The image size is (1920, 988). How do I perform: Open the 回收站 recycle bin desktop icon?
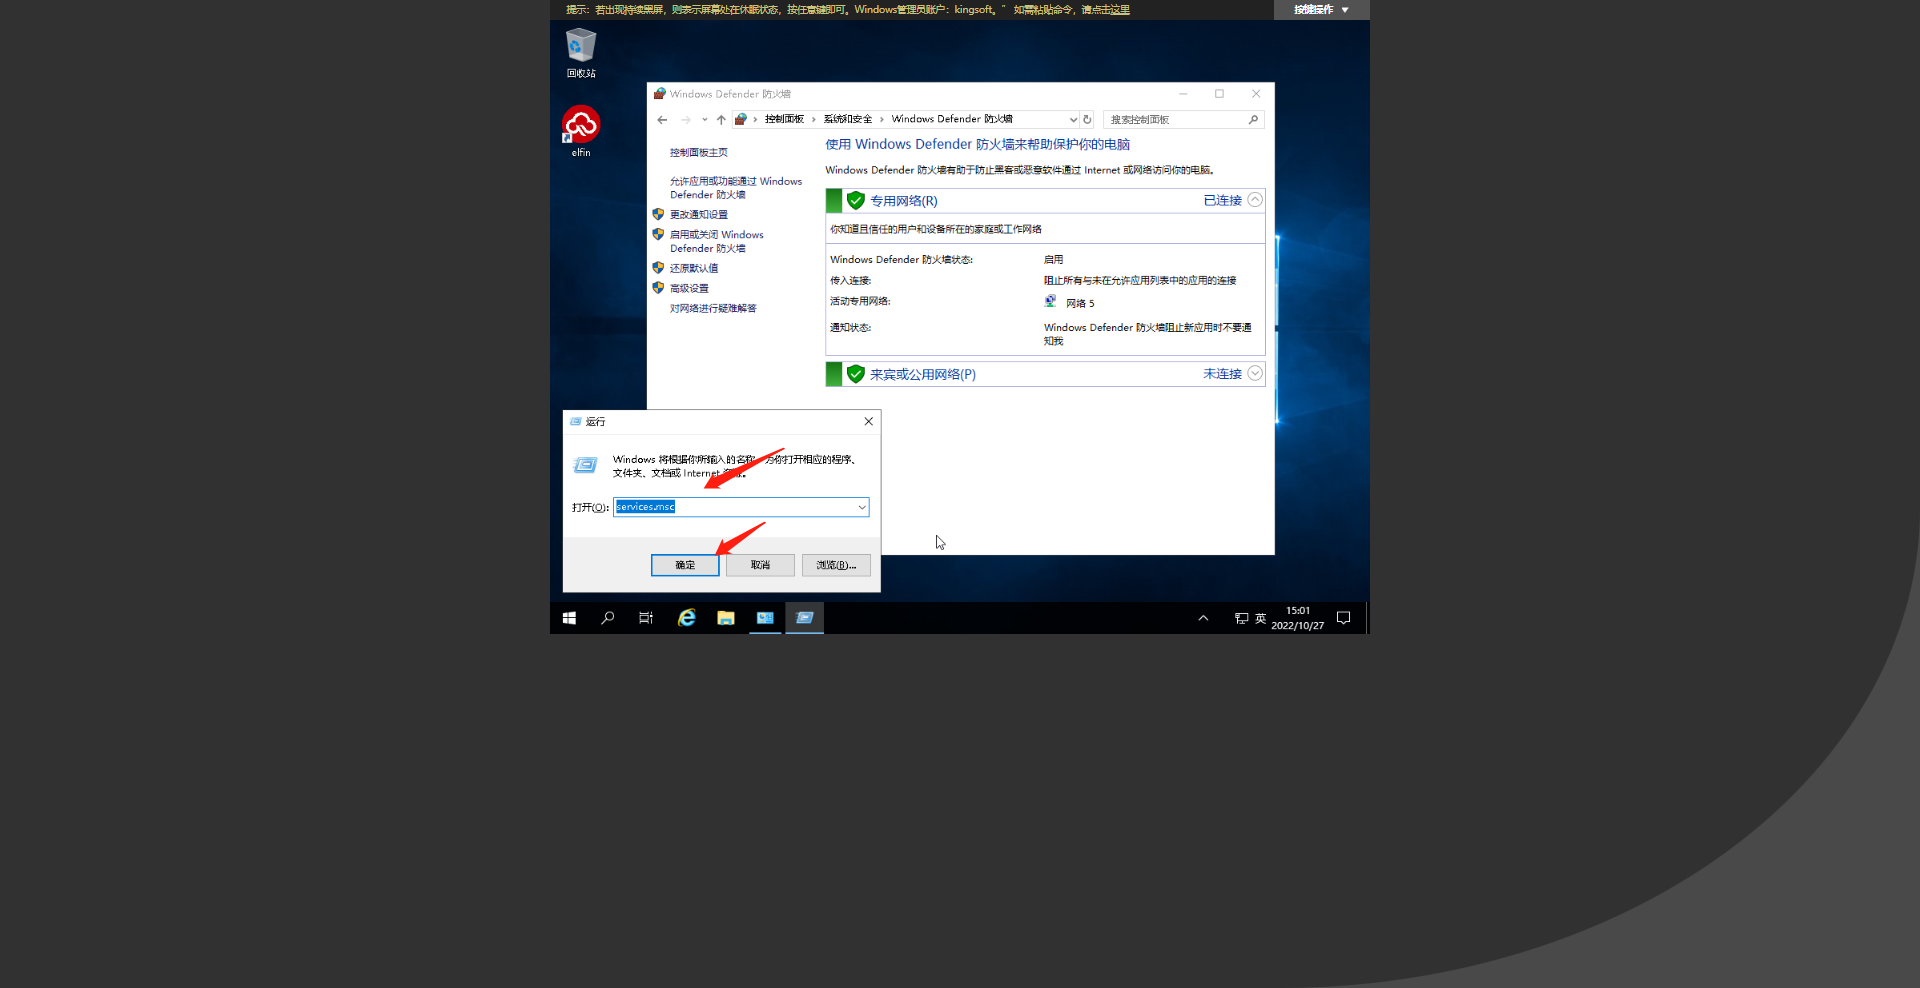(x=581, y=53)
